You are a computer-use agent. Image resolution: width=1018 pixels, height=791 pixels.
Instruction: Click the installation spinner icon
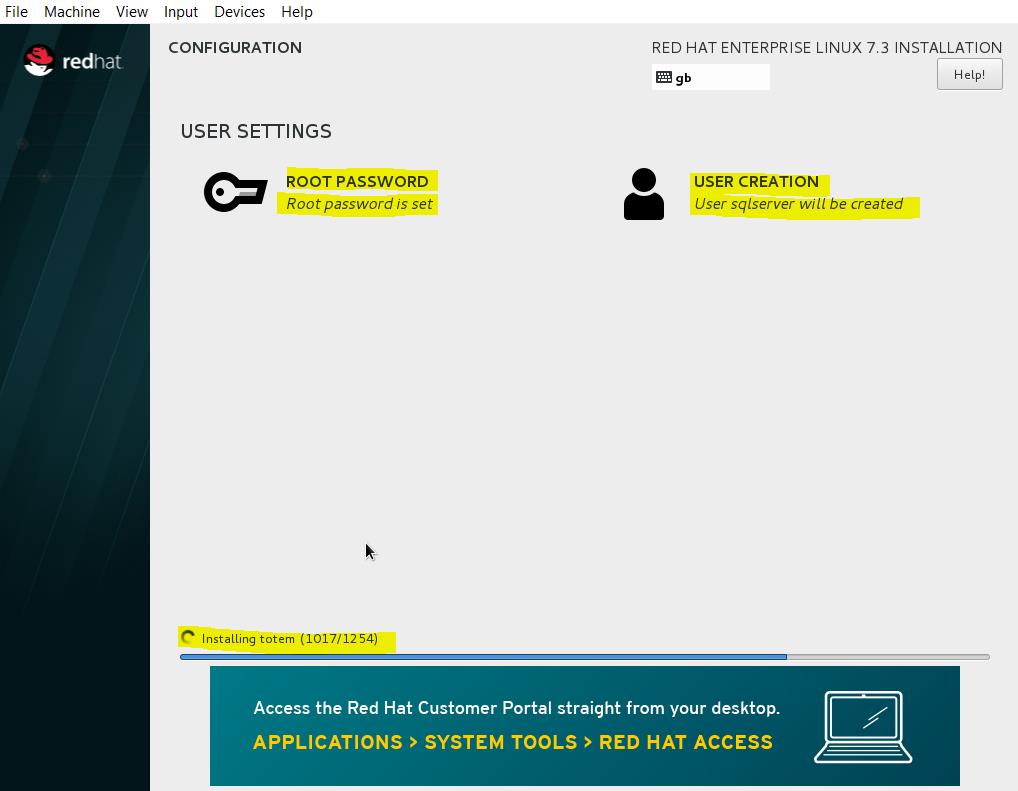click(188, 638)
